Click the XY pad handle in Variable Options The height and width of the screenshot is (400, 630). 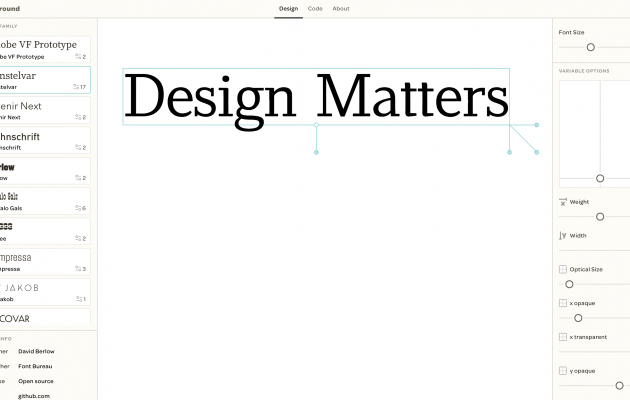pos(600,178)
